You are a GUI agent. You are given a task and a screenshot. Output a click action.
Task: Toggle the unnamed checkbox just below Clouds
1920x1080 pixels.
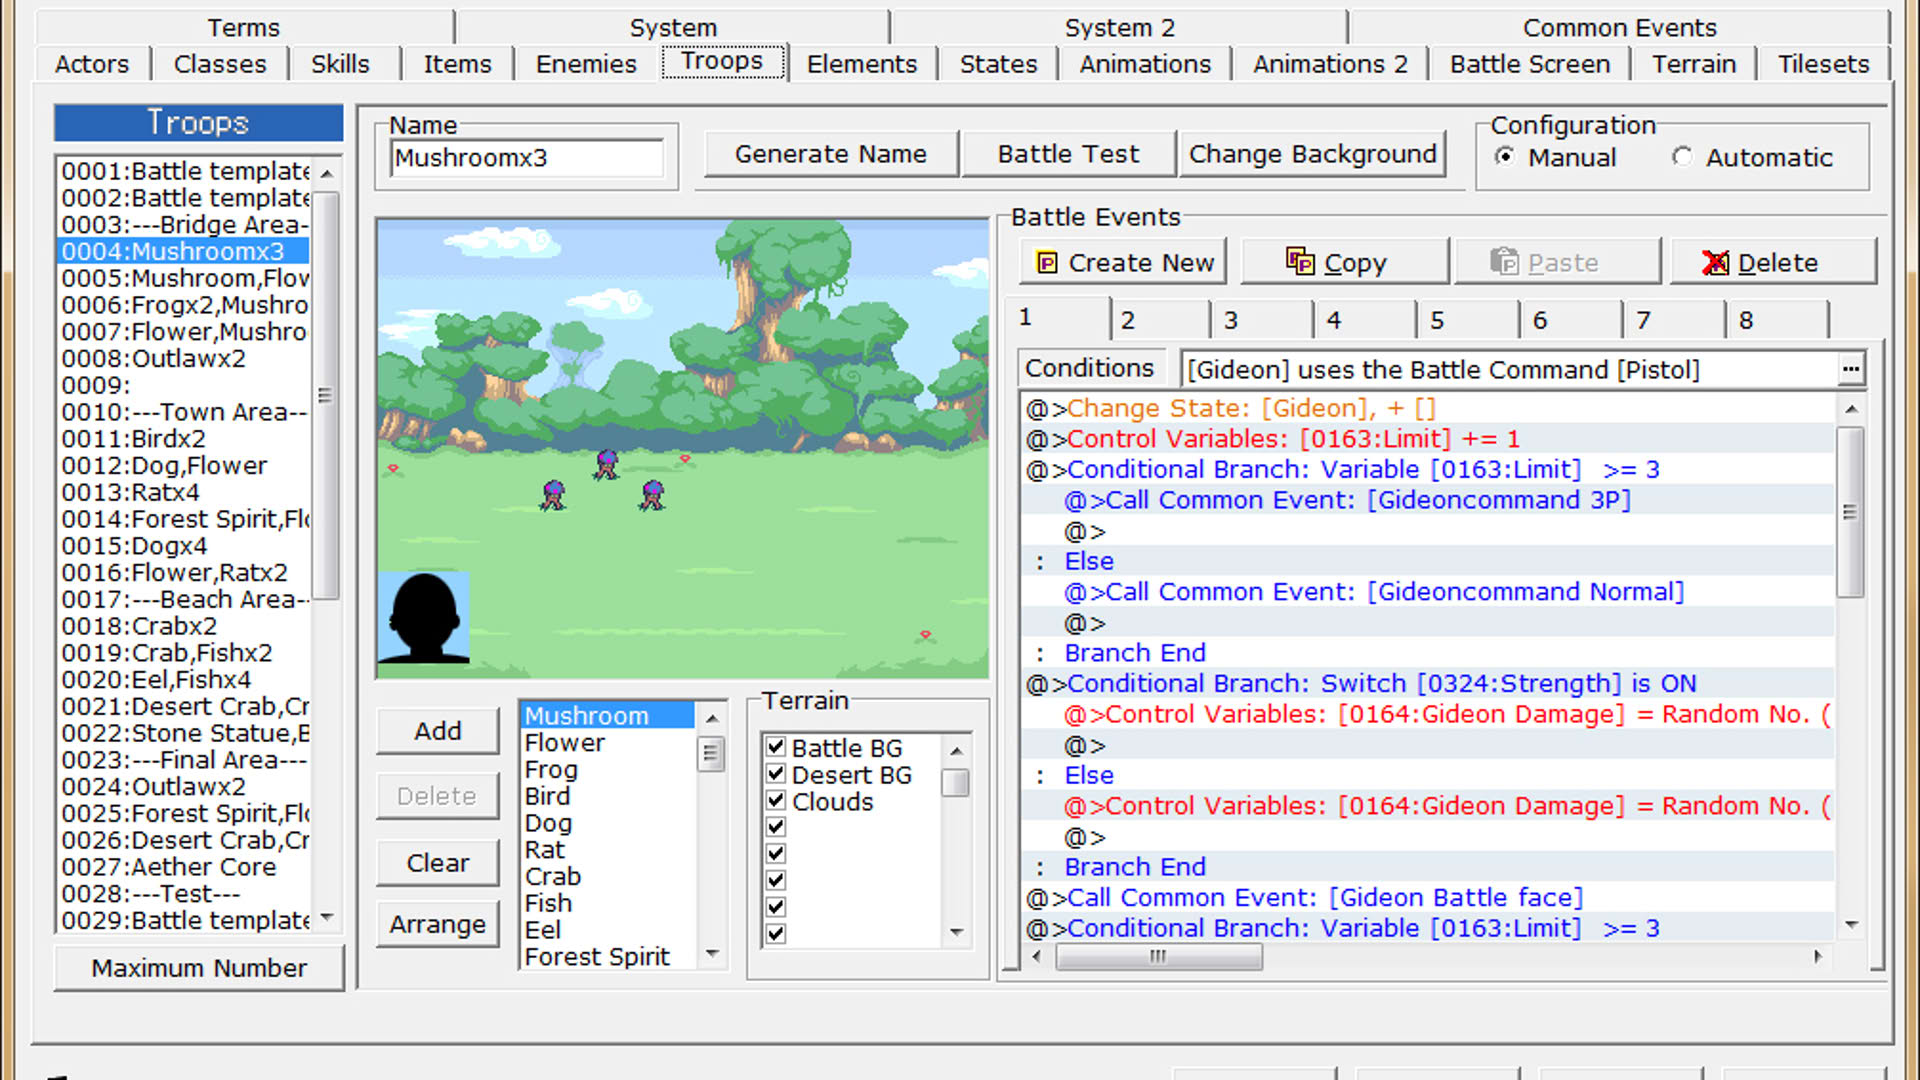click(776, 827)
